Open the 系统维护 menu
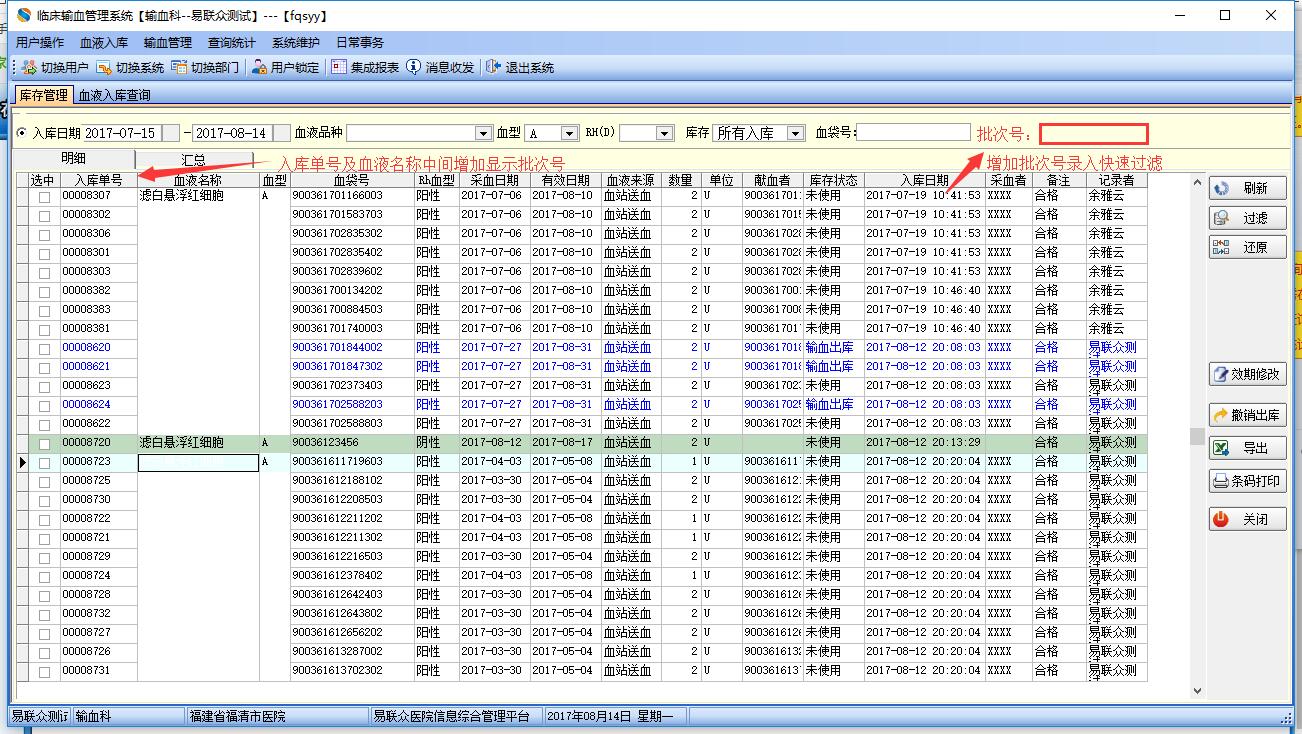Viewport: 1302px width, 734px height. (x=296, y=43)
